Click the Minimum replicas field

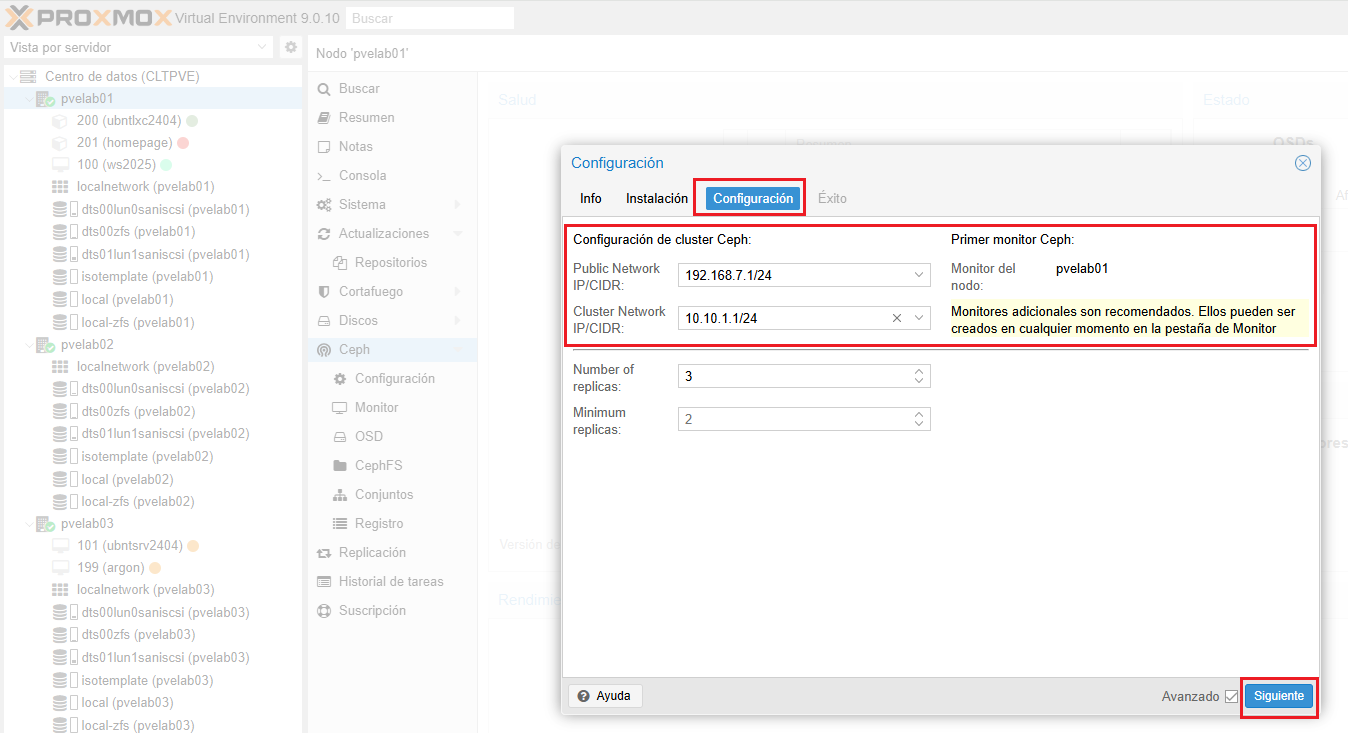click(804, 419)
